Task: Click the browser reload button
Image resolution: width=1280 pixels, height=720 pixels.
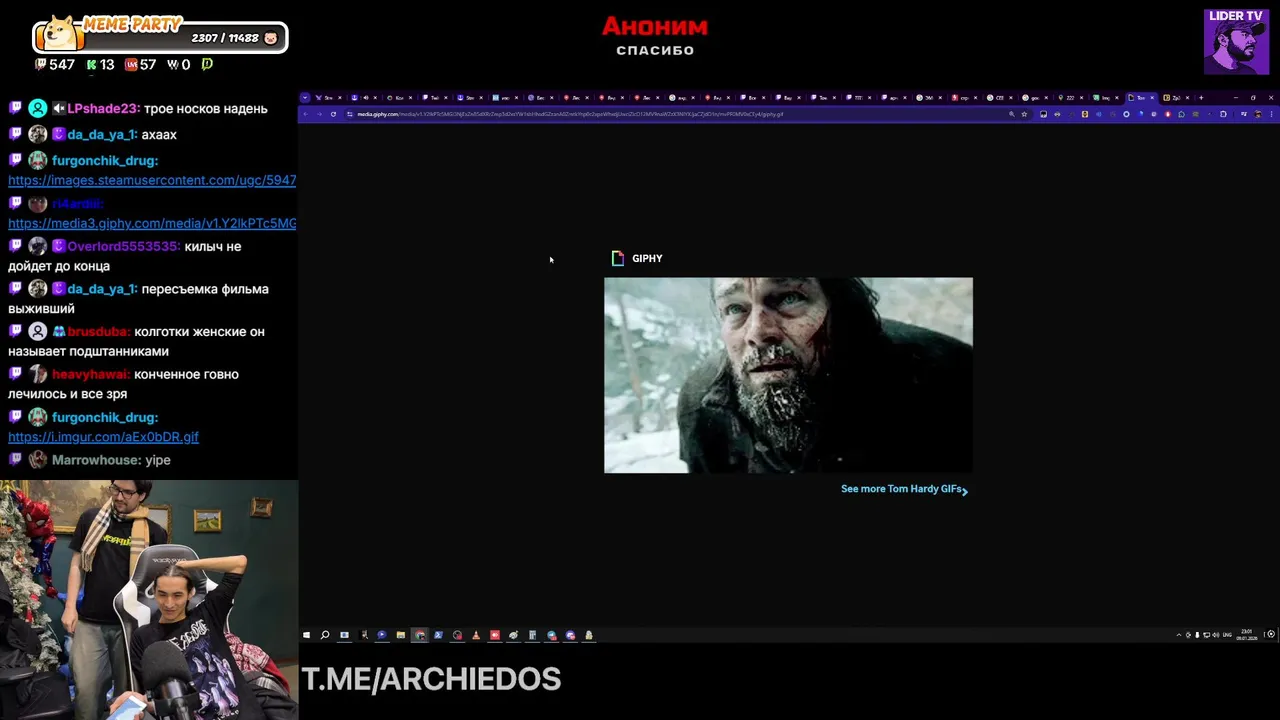Action: (333, 114)
